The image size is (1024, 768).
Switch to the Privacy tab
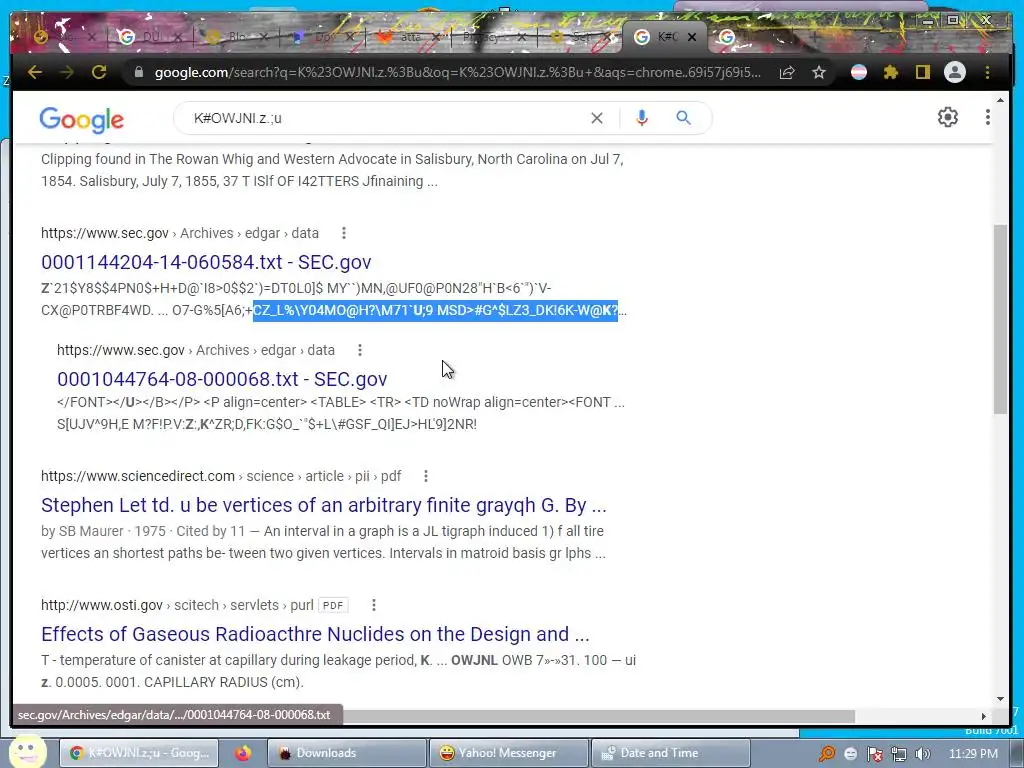click(x=493, y=37)
